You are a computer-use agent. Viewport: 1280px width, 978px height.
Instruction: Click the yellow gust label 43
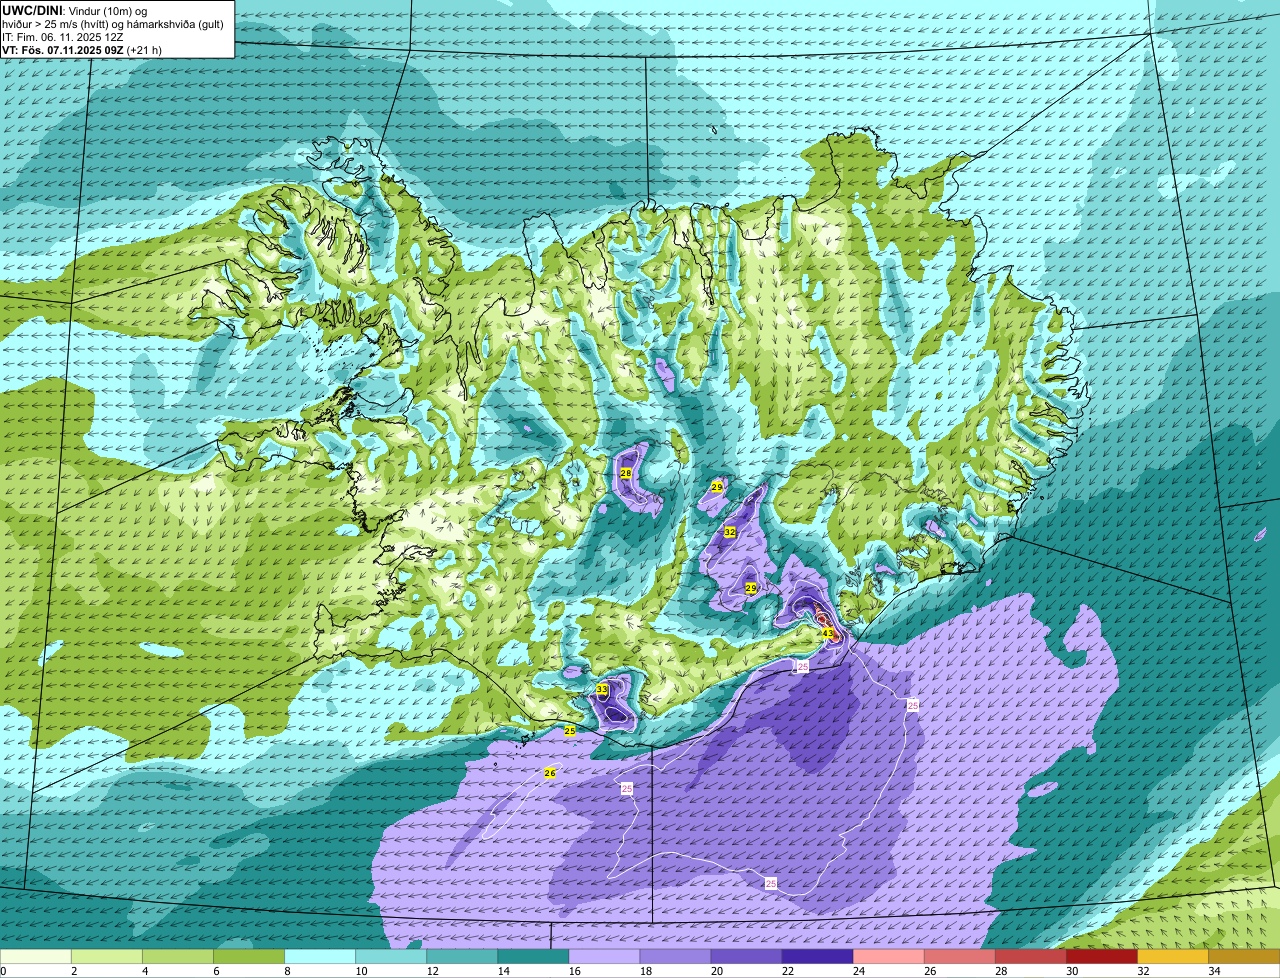point(828,633)
